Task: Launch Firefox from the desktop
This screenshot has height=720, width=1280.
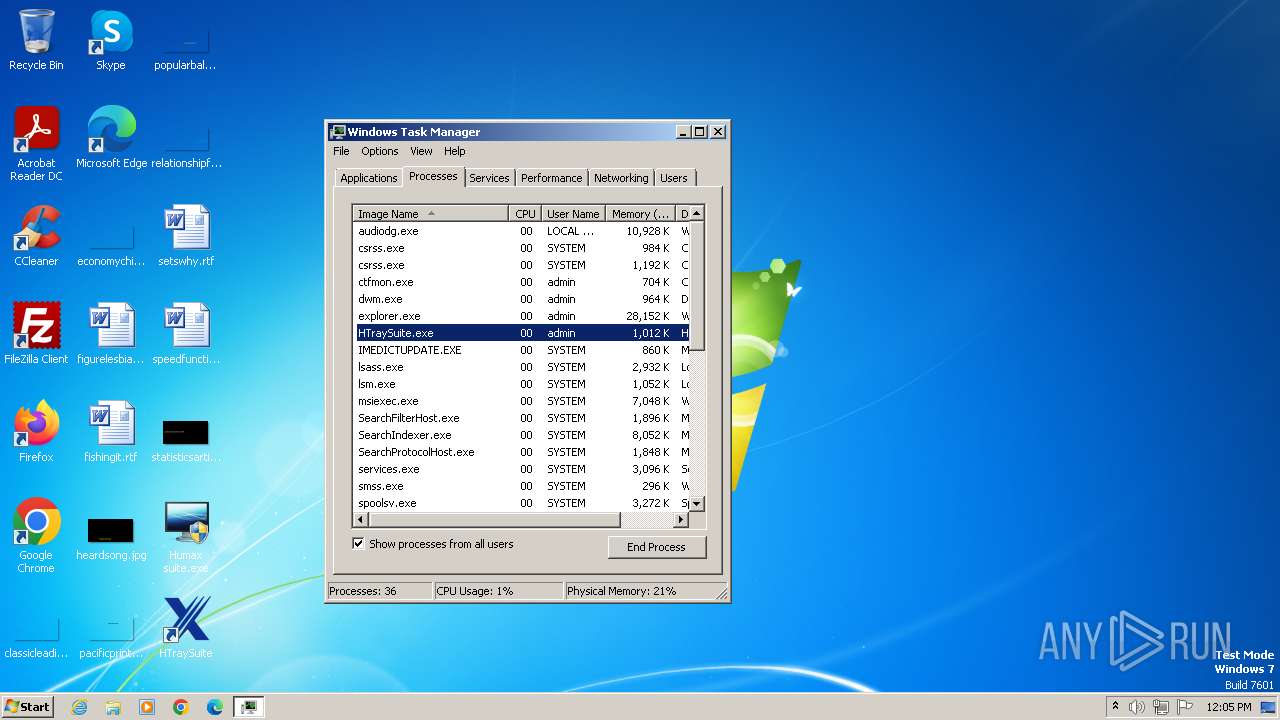Action: click(36, 431)
